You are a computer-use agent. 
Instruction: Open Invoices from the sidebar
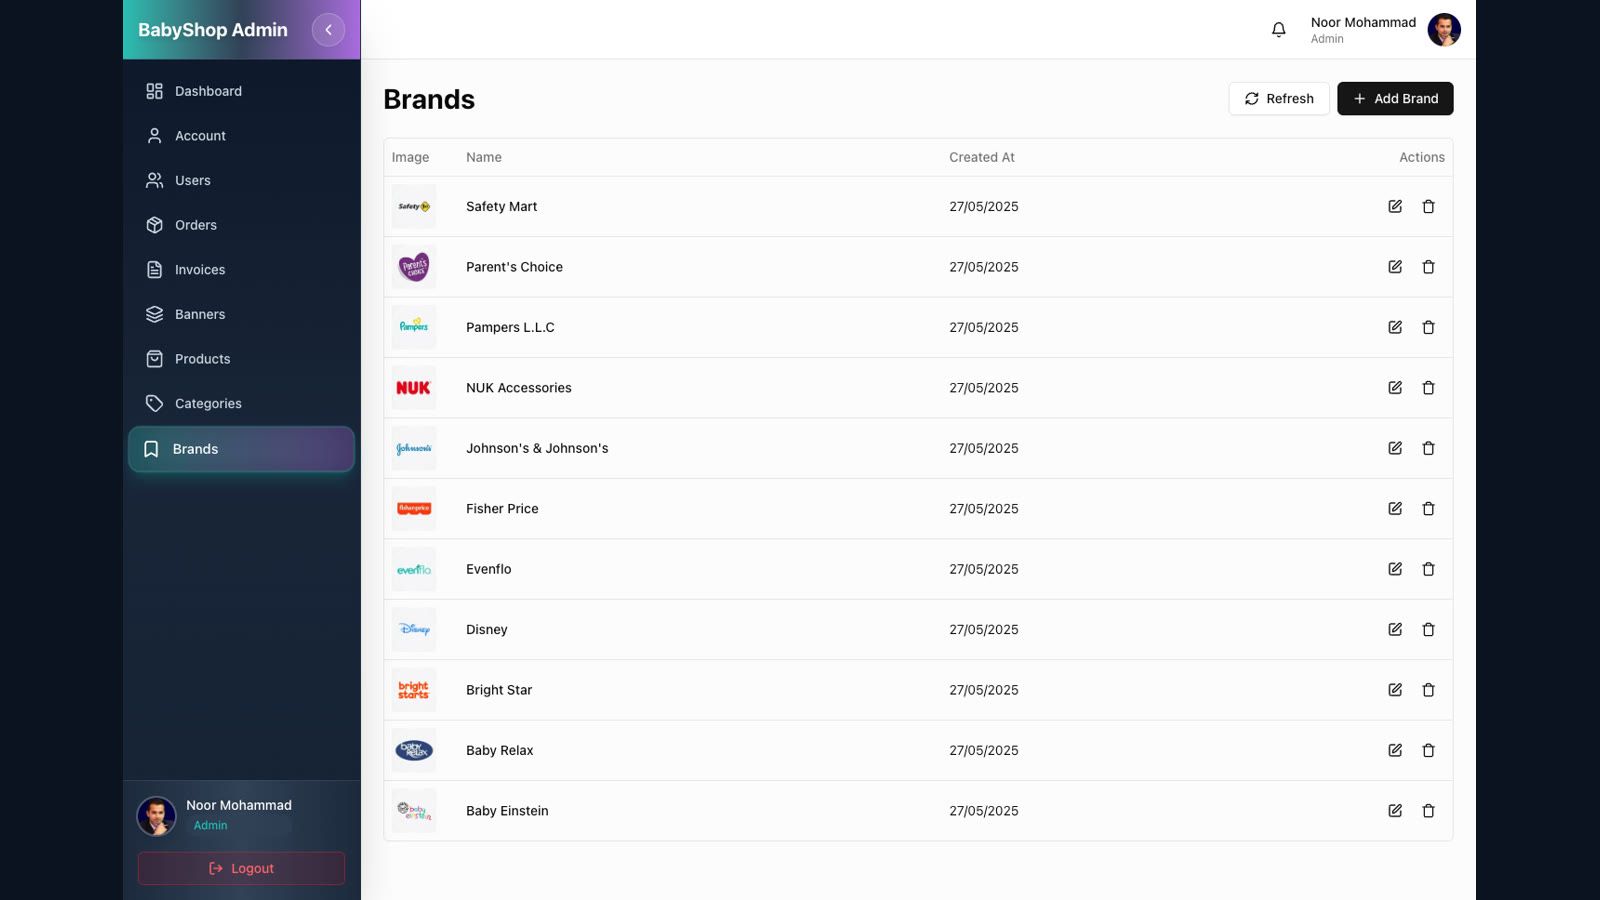[x=241, y=270]
